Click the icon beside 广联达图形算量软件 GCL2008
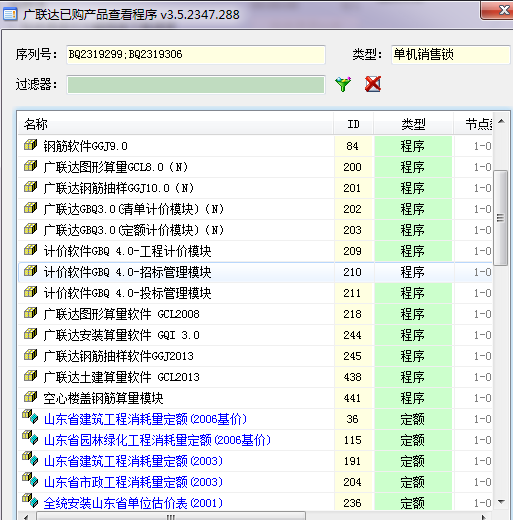 [30, 313]
